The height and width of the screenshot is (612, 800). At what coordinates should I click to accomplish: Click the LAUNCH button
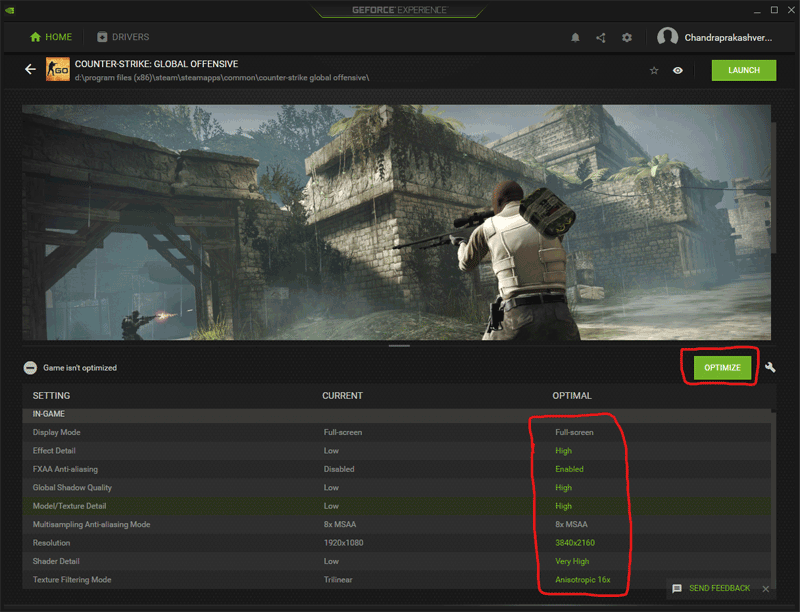[x=744, y=70]
